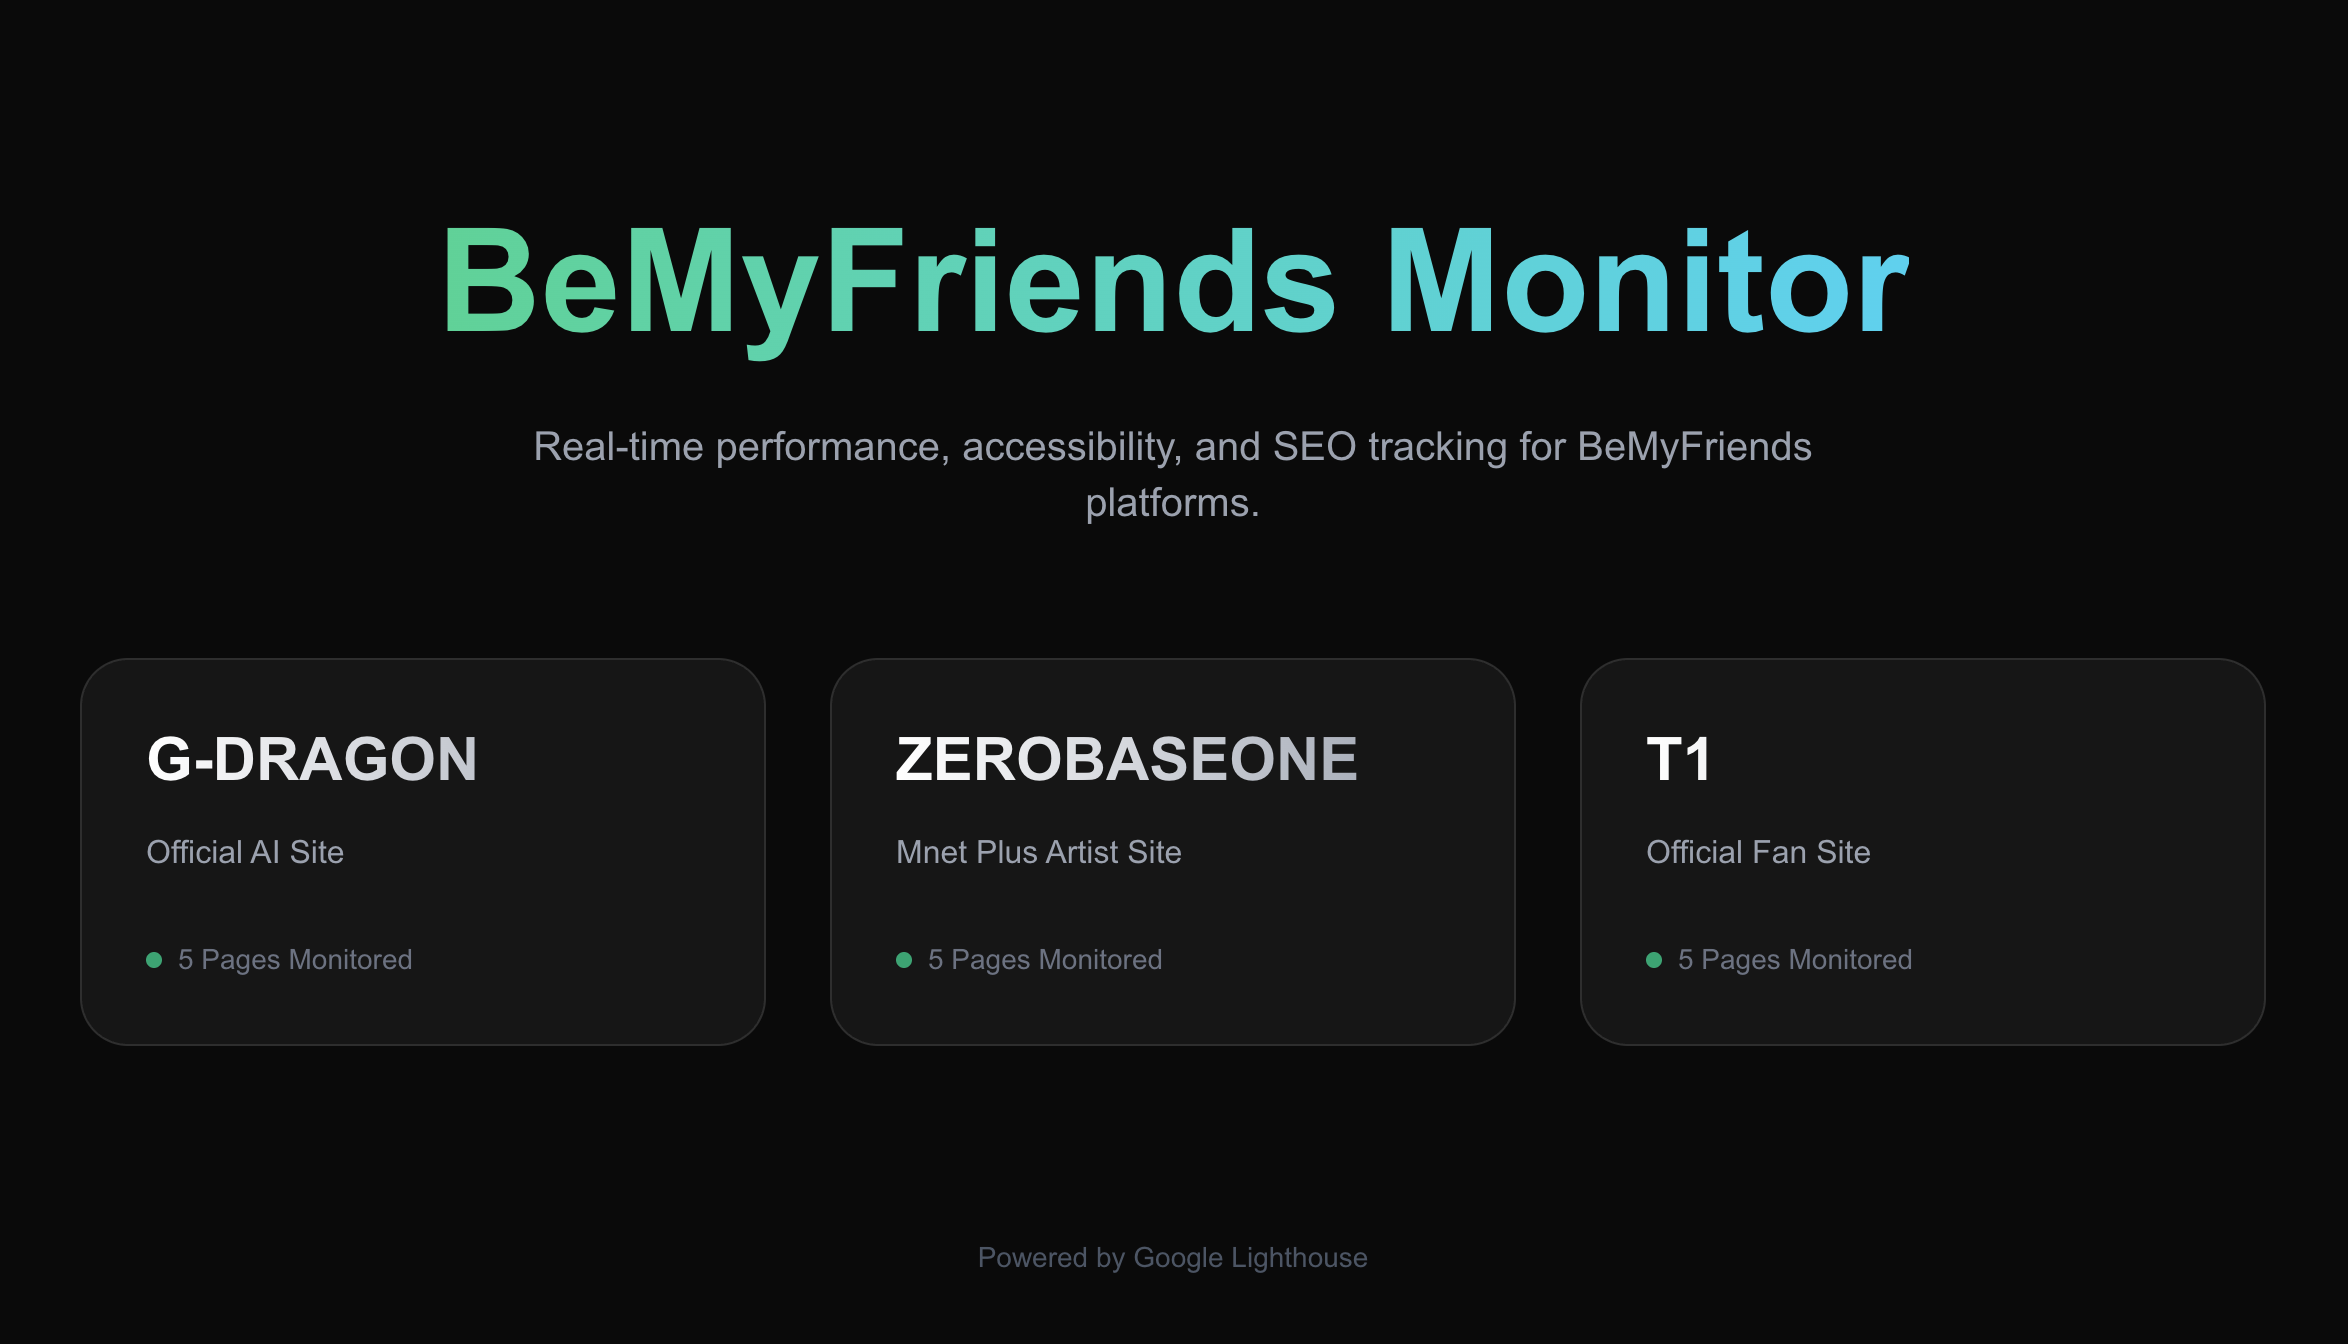The image size is (2348, 1344).
Task: Click the "Mnet Plus Artist Site" description
Action: (x=1038, y=852)
